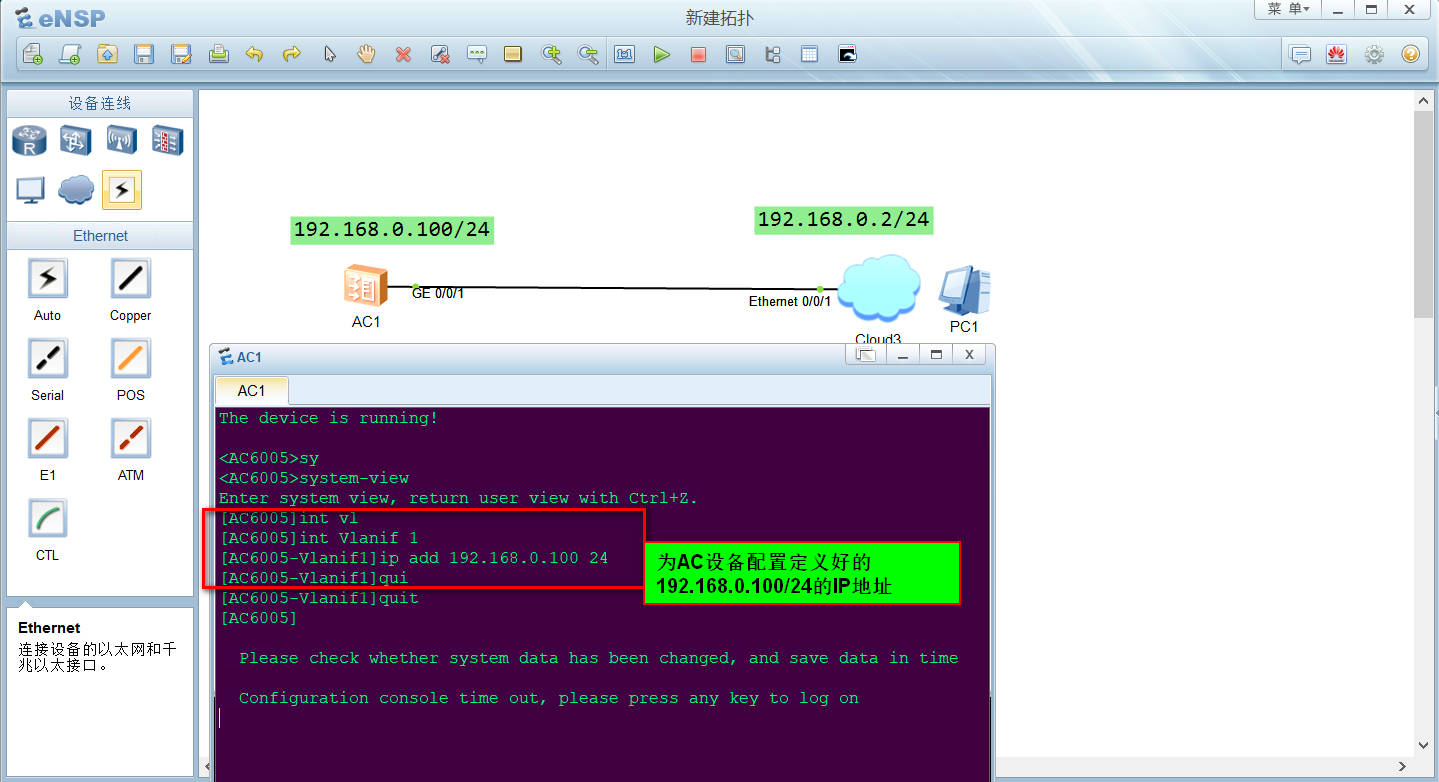Undo last action with undo arrow
This screenshot has height=782, width=1439.
[254, 55]
